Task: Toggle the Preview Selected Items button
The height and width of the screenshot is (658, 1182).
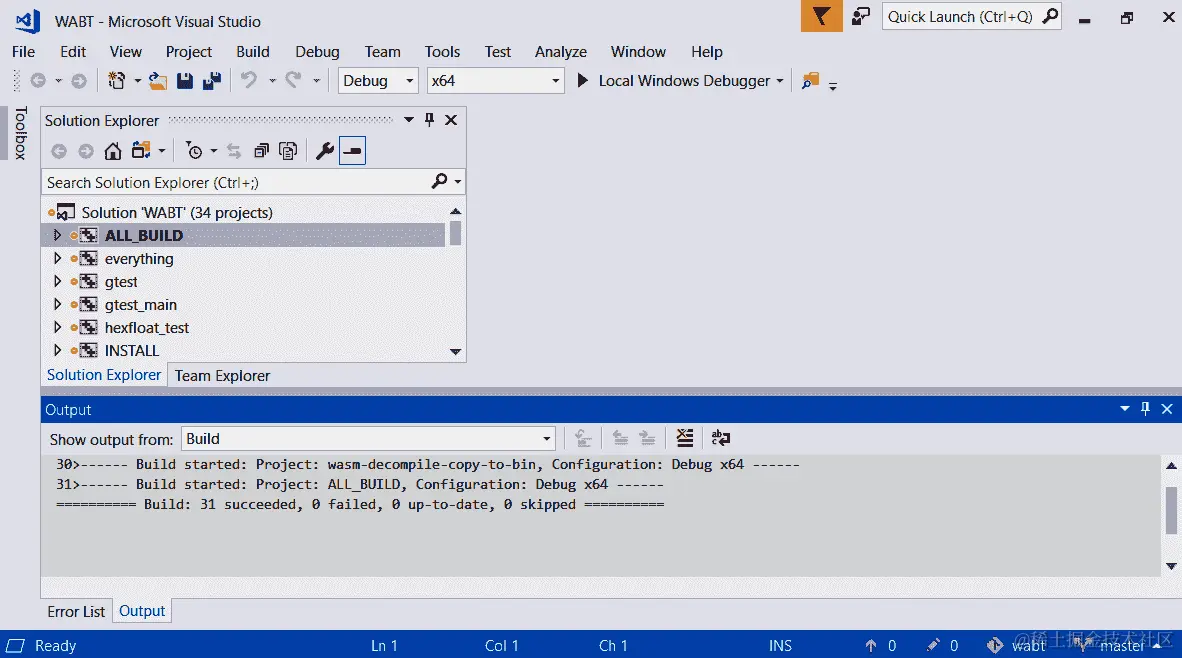Action: click(x=352, y=151)
